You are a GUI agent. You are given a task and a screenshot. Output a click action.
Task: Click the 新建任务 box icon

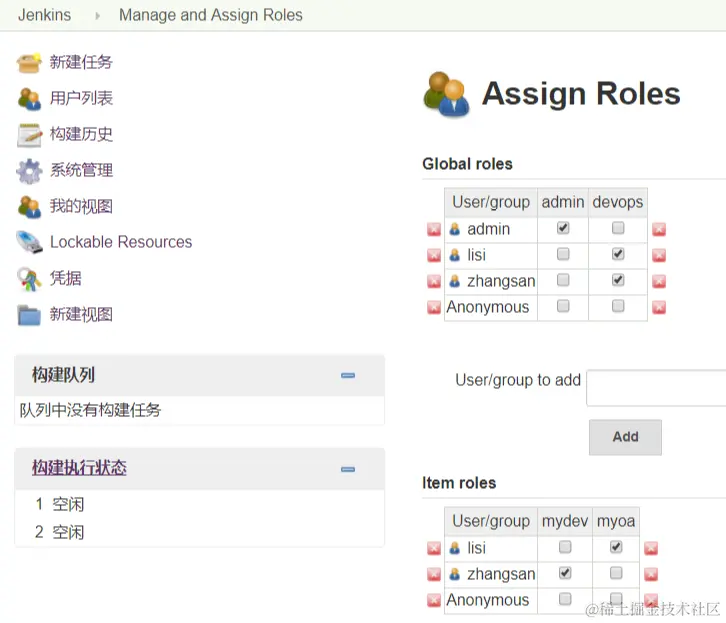(29, 63)
